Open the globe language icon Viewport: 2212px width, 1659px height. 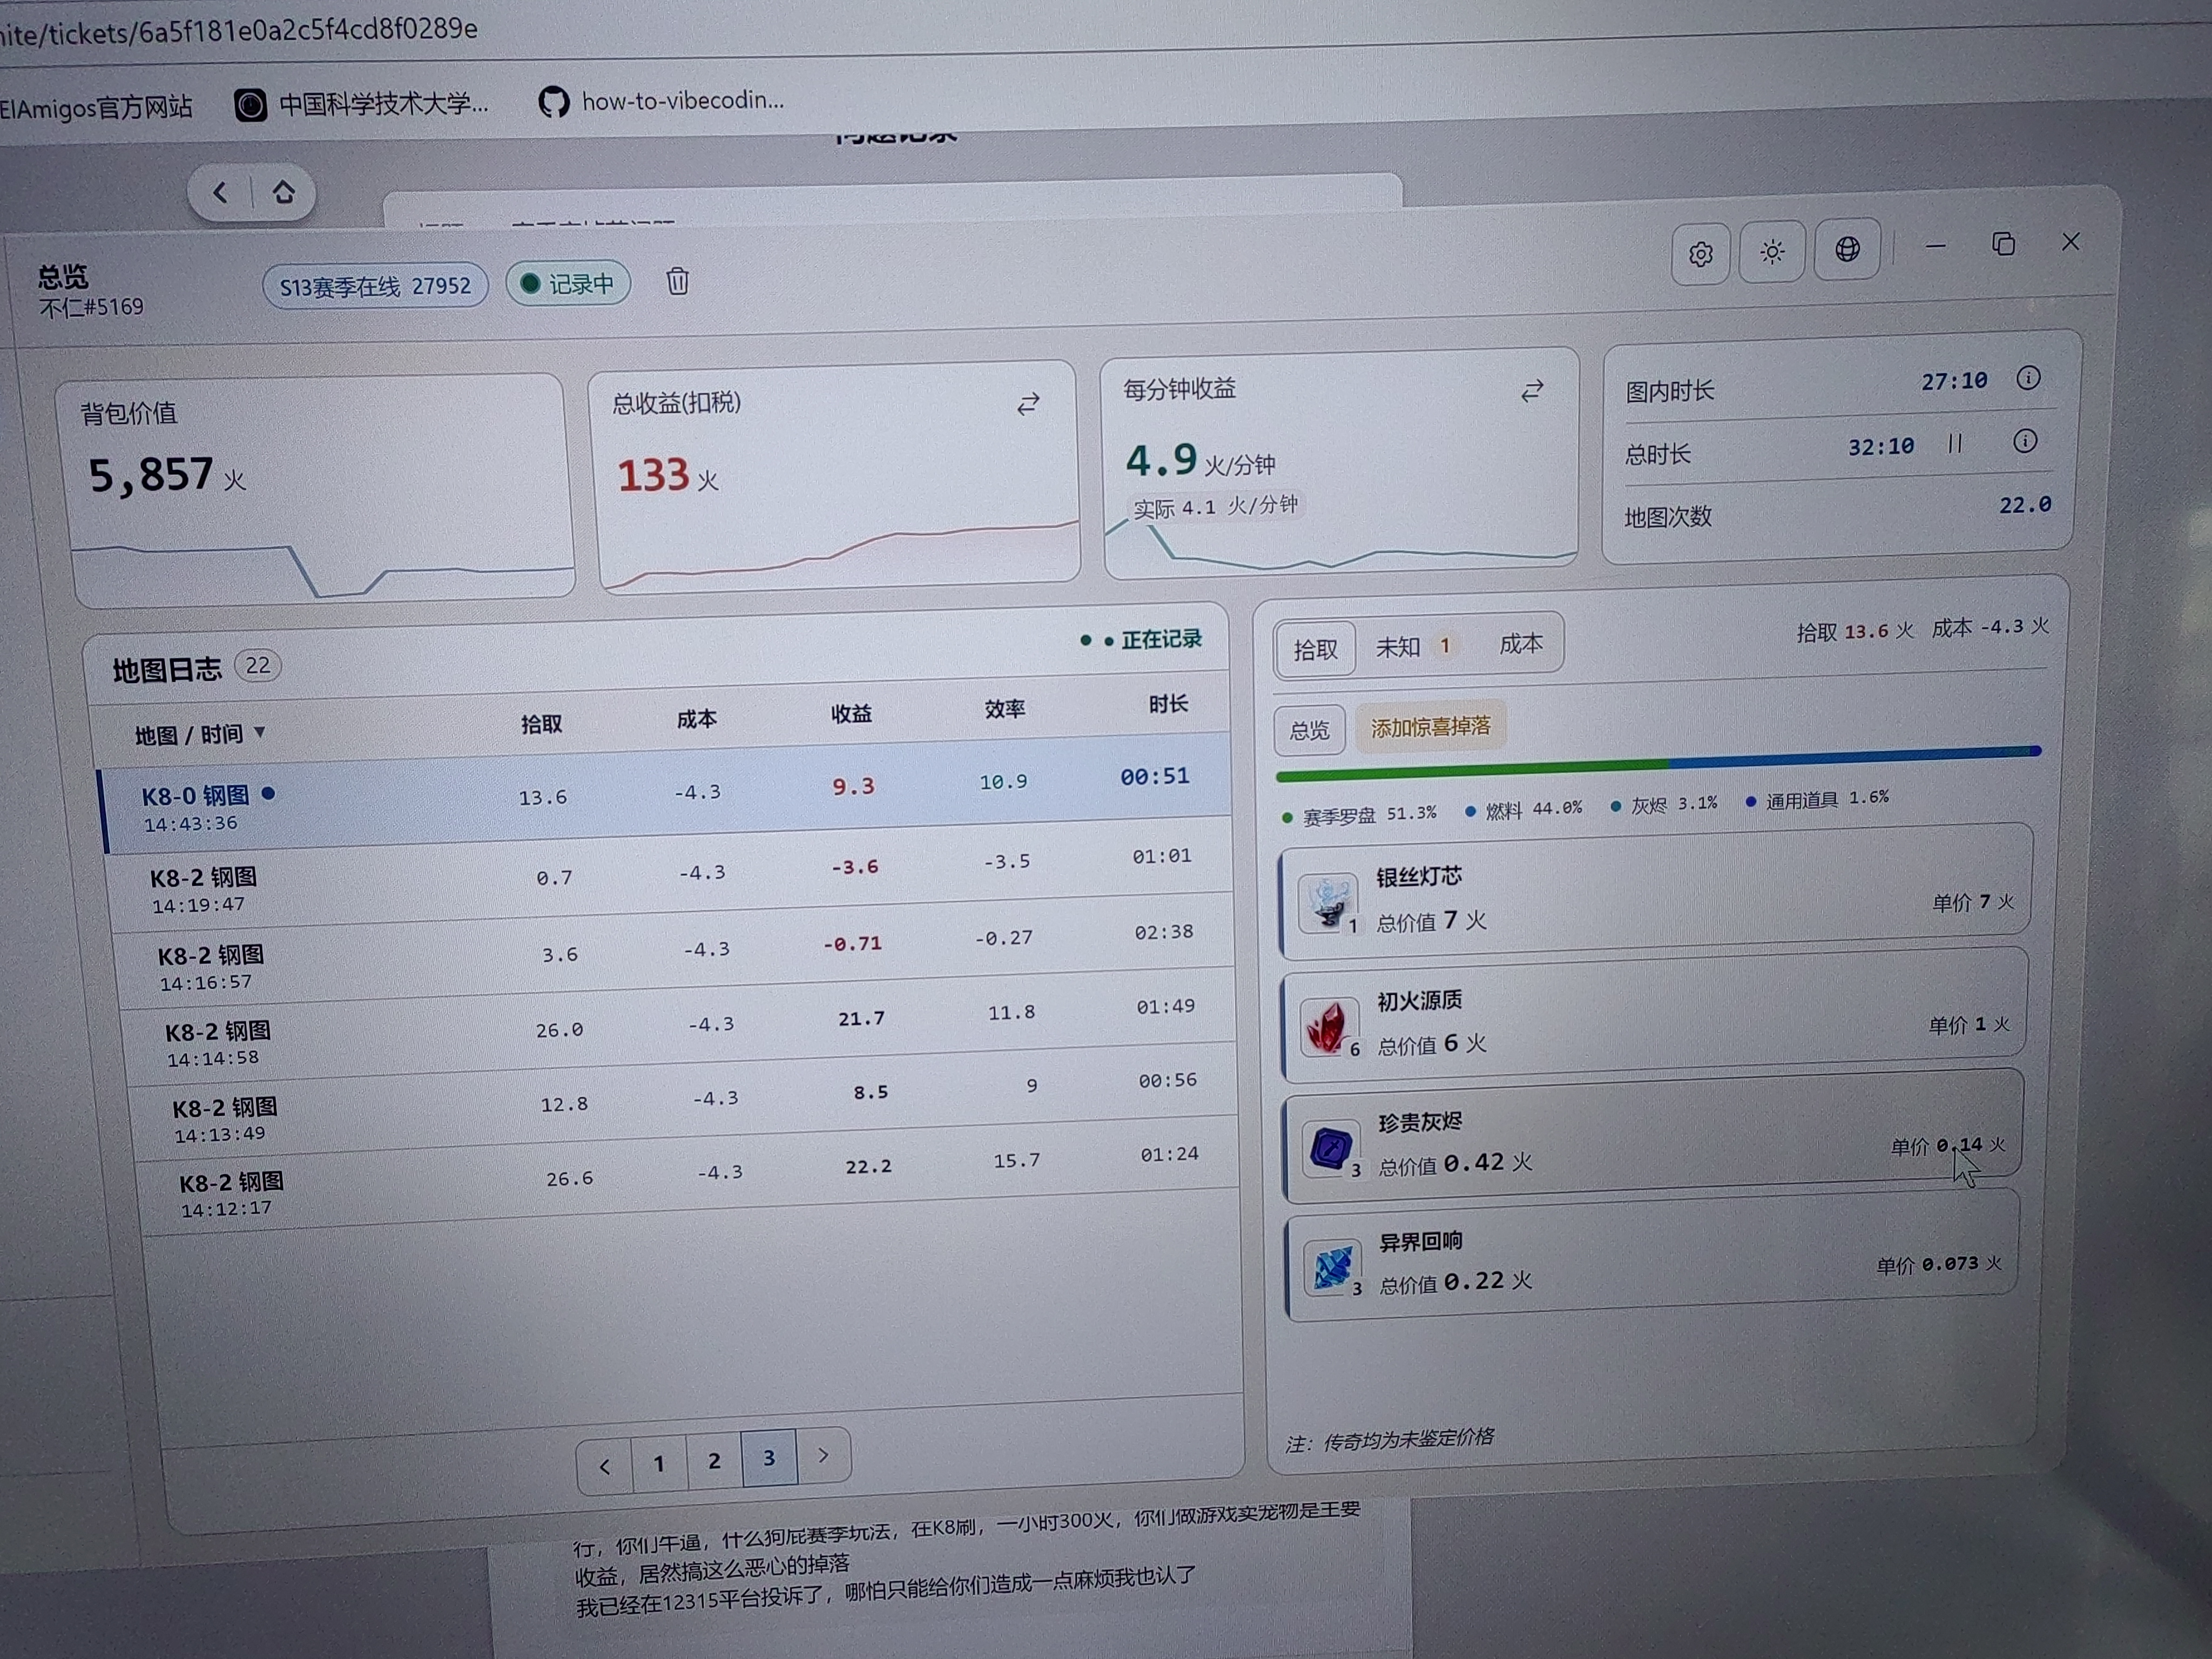(1847, 249)
